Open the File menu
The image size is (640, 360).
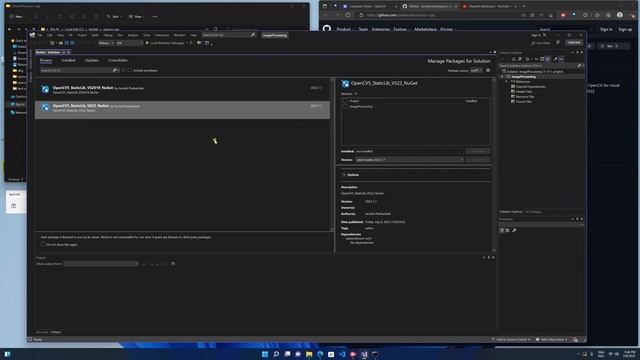[x=40, y=36]
